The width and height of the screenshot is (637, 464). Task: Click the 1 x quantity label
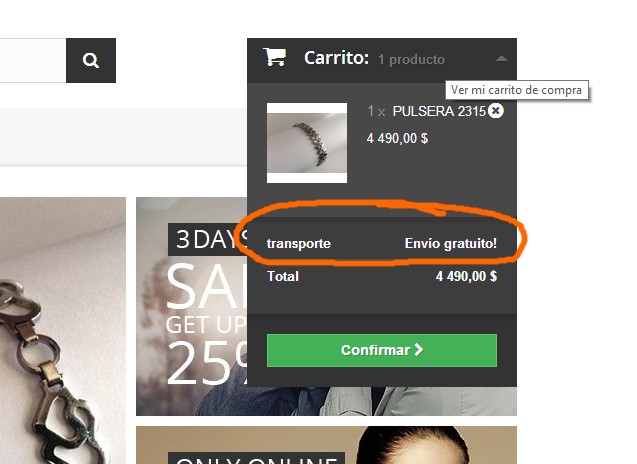[376, 111]
